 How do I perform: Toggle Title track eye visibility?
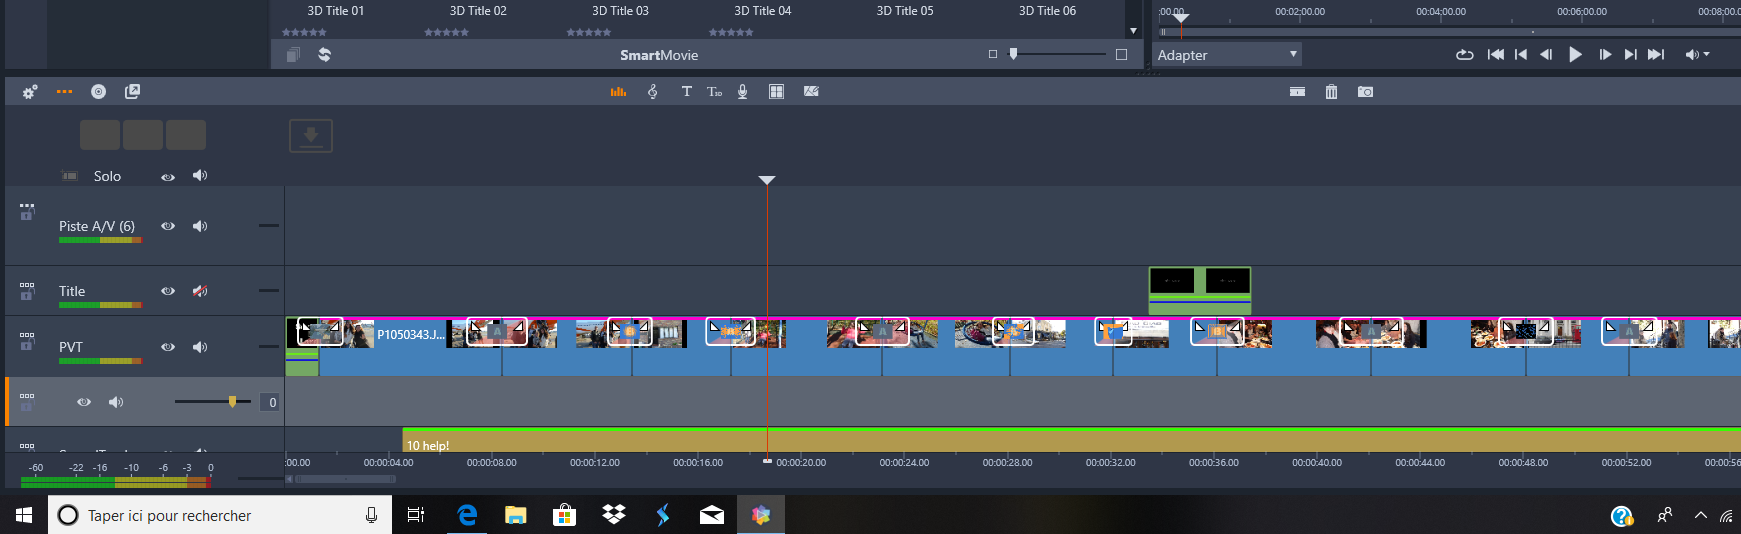pos(168,291)
